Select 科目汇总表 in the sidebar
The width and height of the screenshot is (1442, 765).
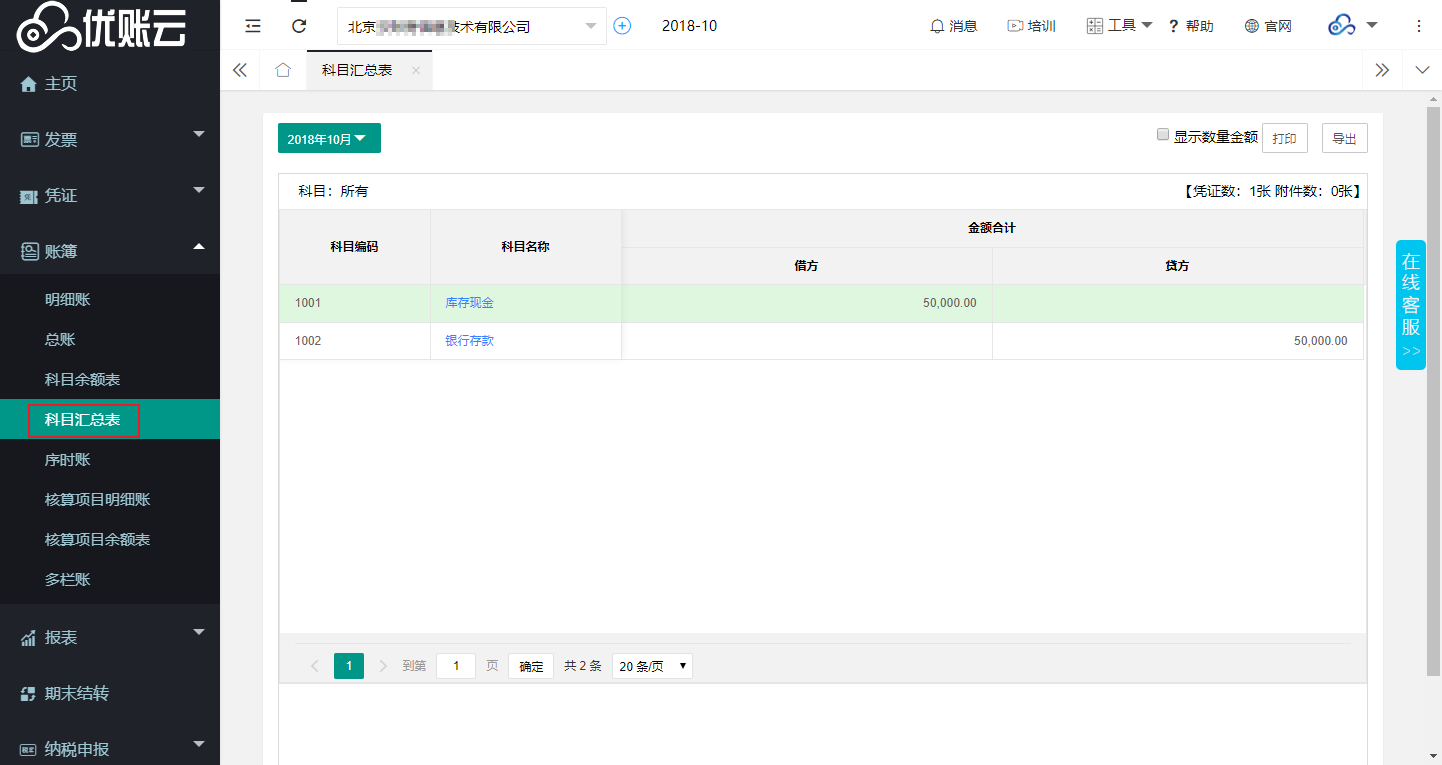[110, 420]
